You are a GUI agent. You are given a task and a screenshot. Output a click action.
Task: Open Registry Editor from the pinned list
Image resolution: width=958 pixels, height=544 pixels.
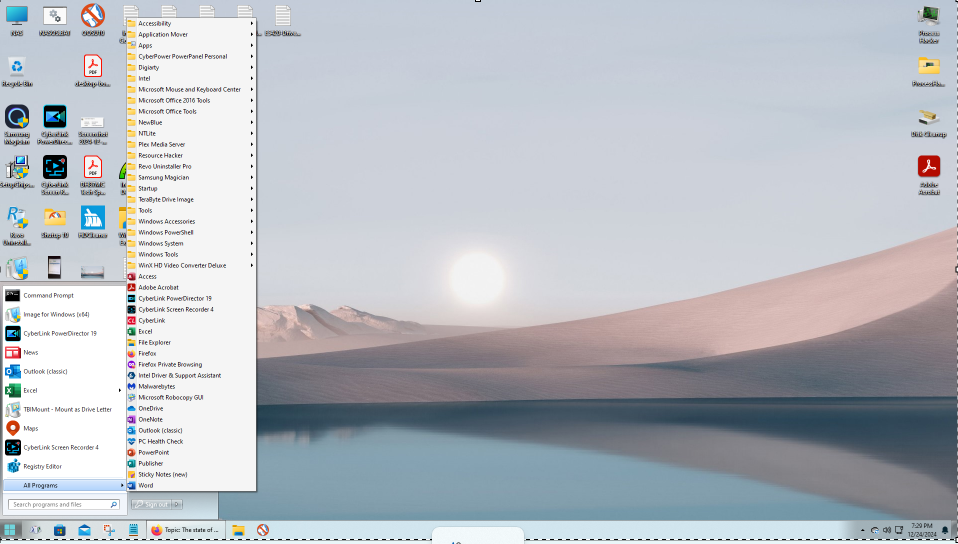(x=64, y=466)
